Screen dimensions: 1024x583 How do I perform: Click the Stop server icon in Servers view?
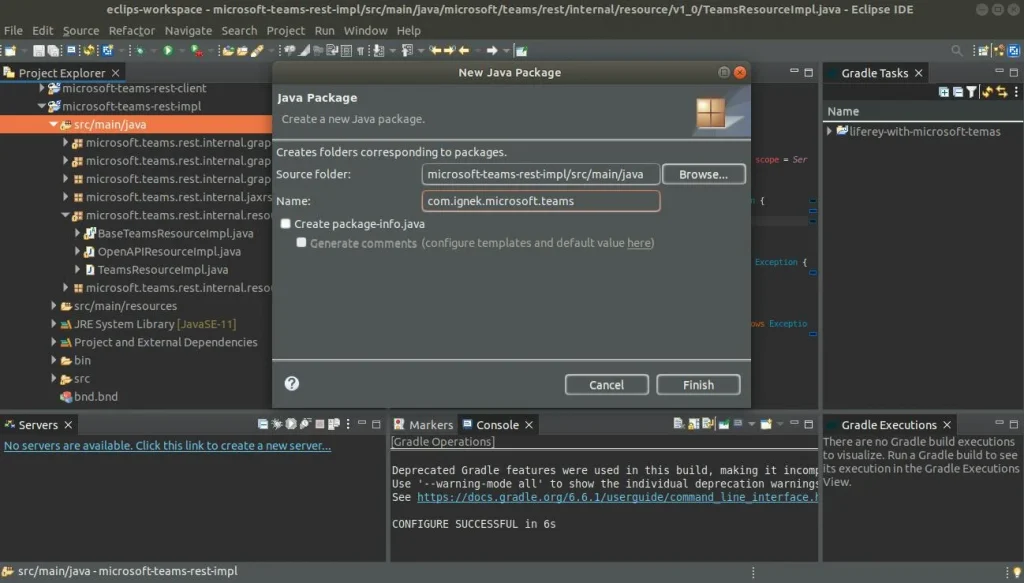[319, 424]
